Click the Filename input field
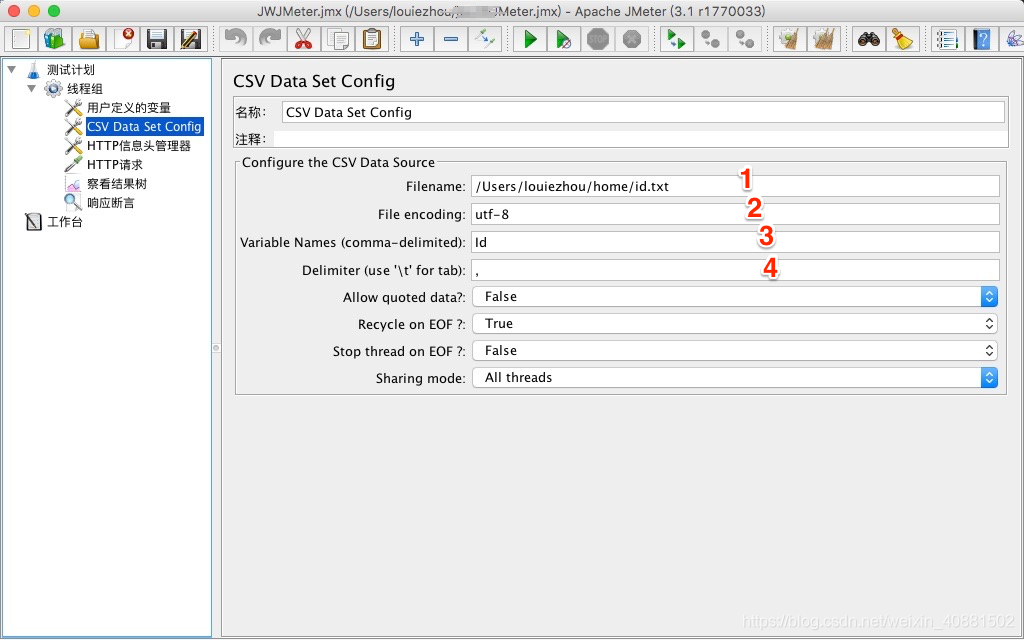Viewport: 1024px width, 640px height. tap(735, 186)
